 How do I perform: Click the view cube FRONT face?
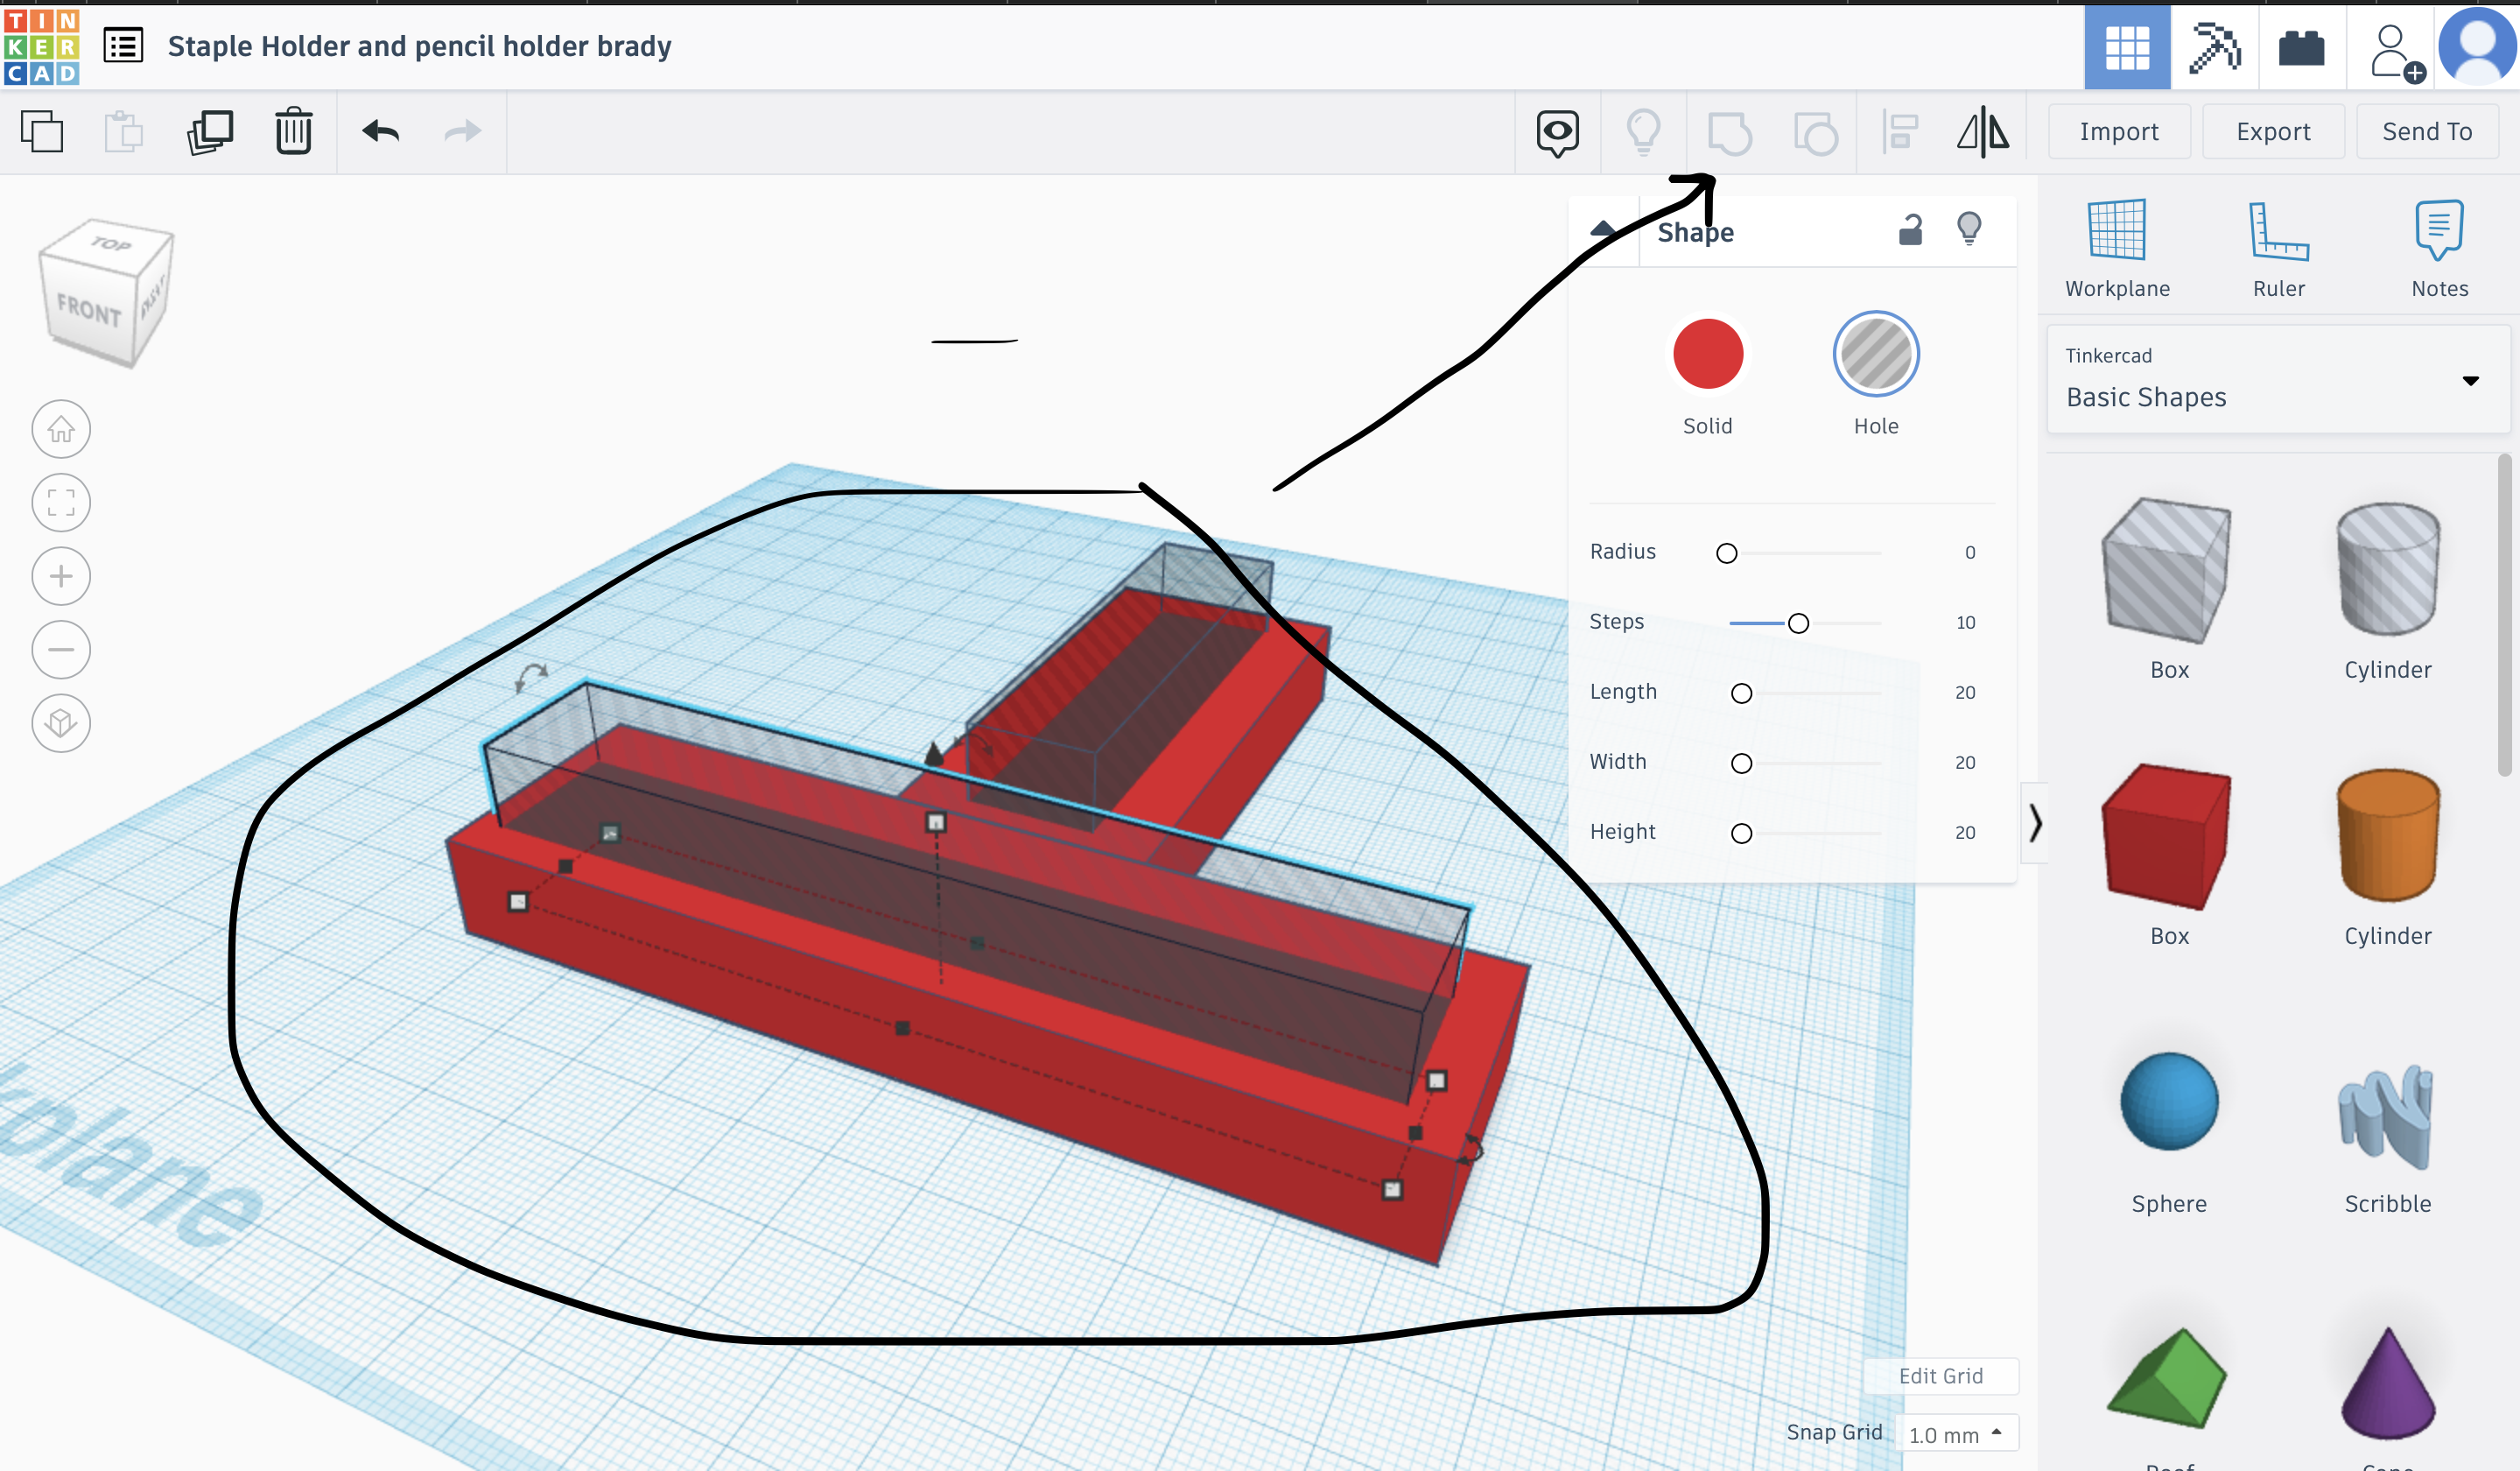coord(88,310)
